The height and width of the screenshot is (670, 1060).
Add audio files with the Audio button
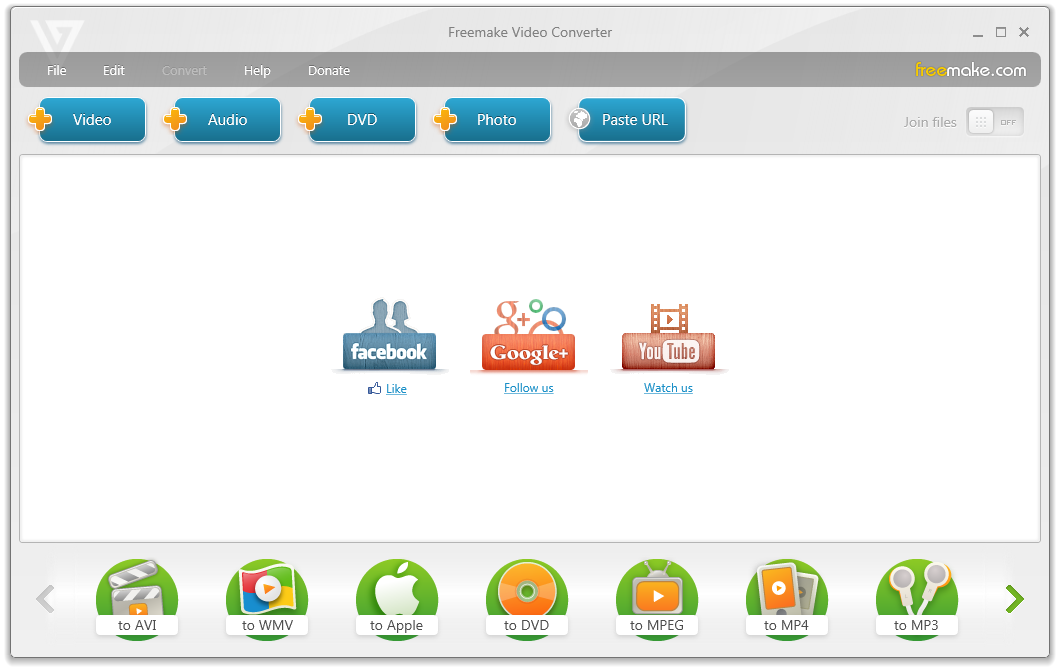(223, 120)
